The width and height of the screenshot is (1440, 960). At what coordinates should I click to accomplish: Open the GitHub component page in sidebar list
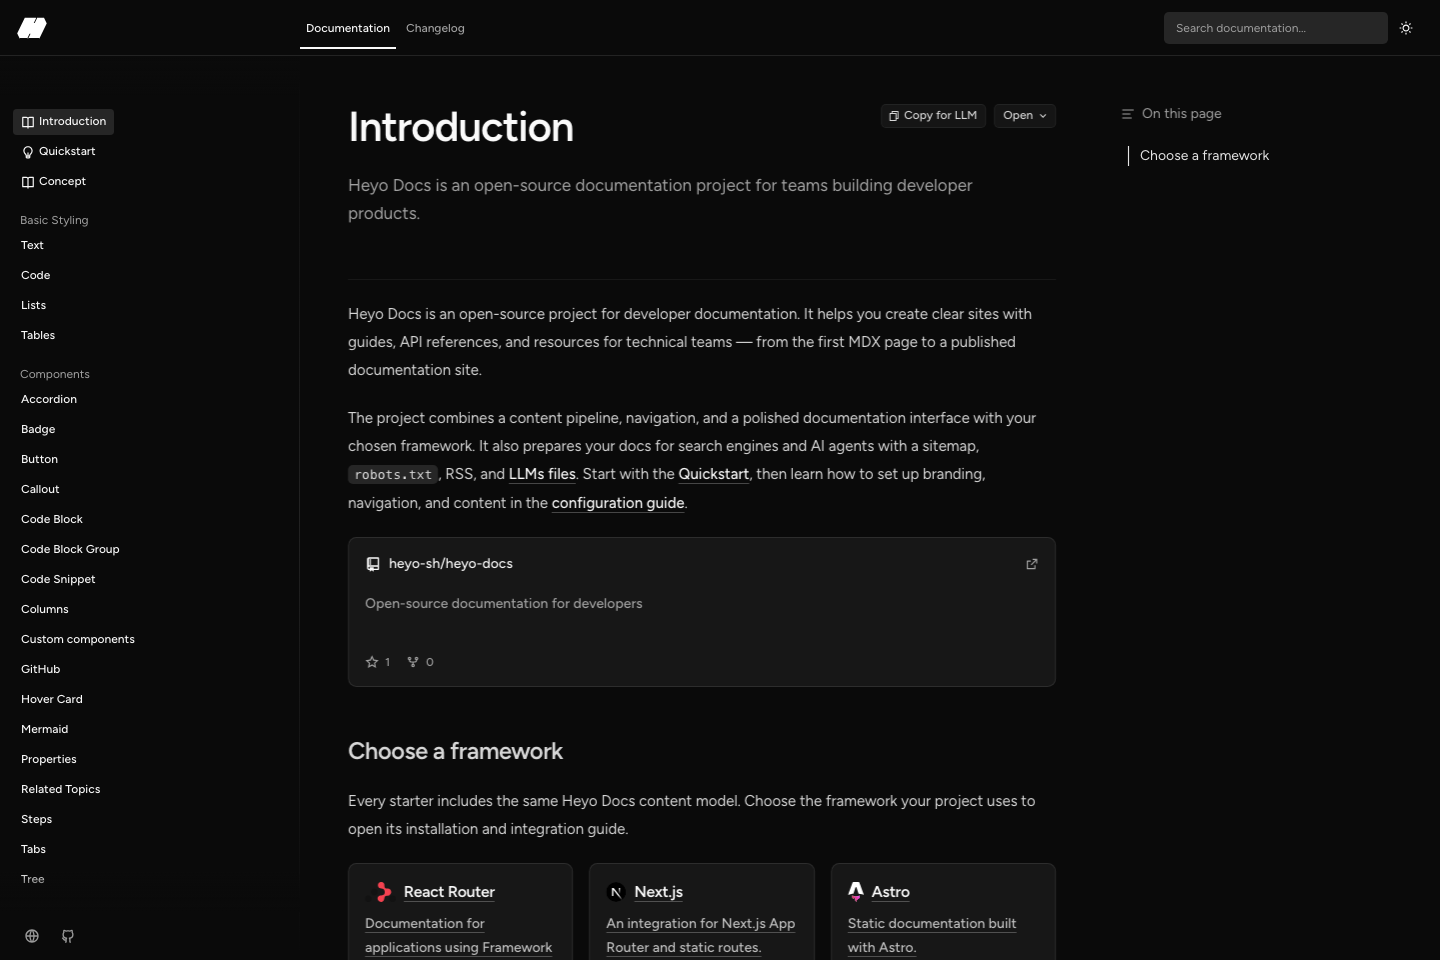[x=40, y=670]
